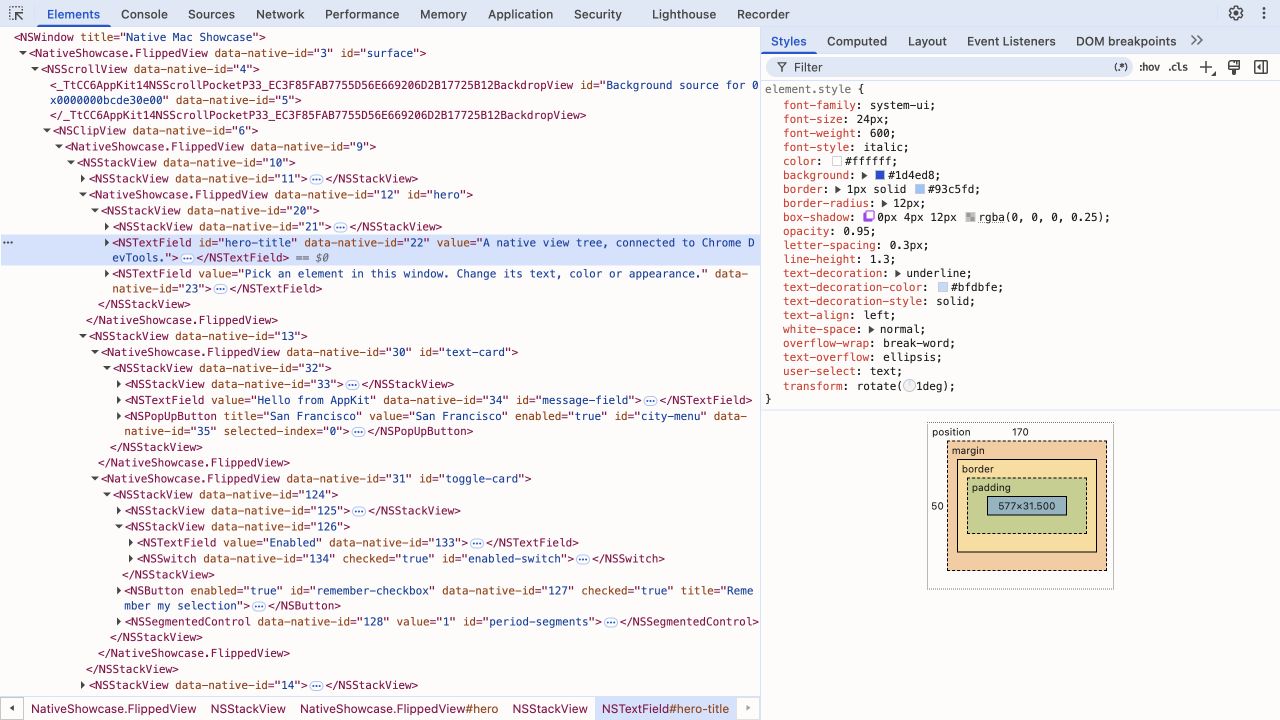Expand the background shorthand property

pos(865,175)
